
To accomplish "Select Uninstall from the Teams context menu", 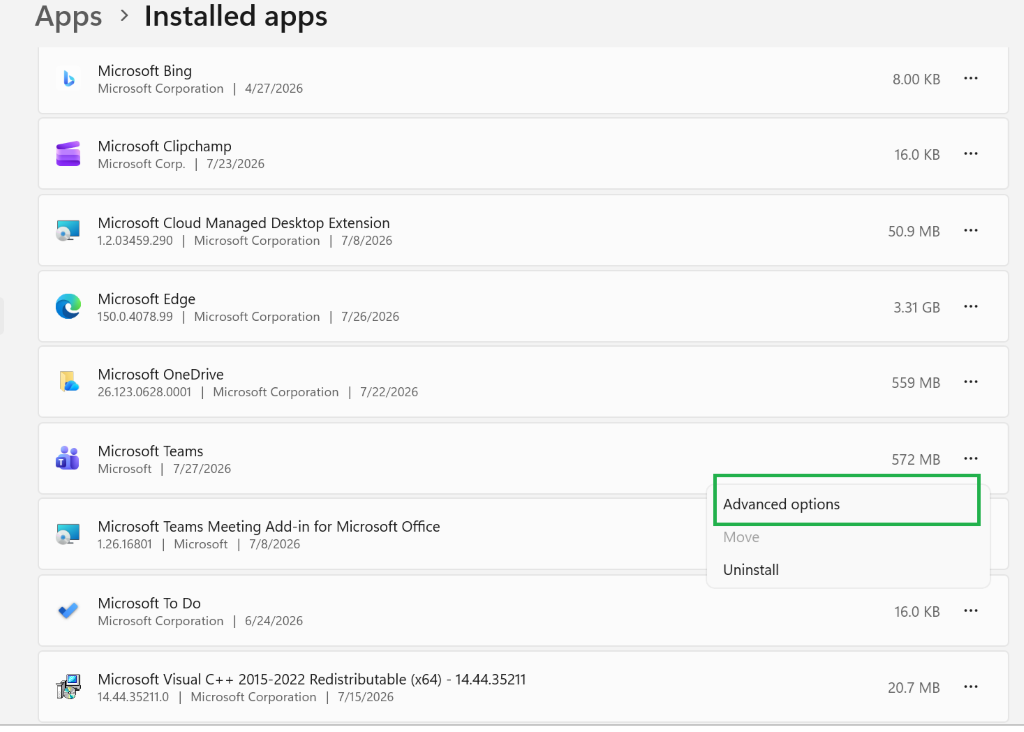I will tap(847, 569).
